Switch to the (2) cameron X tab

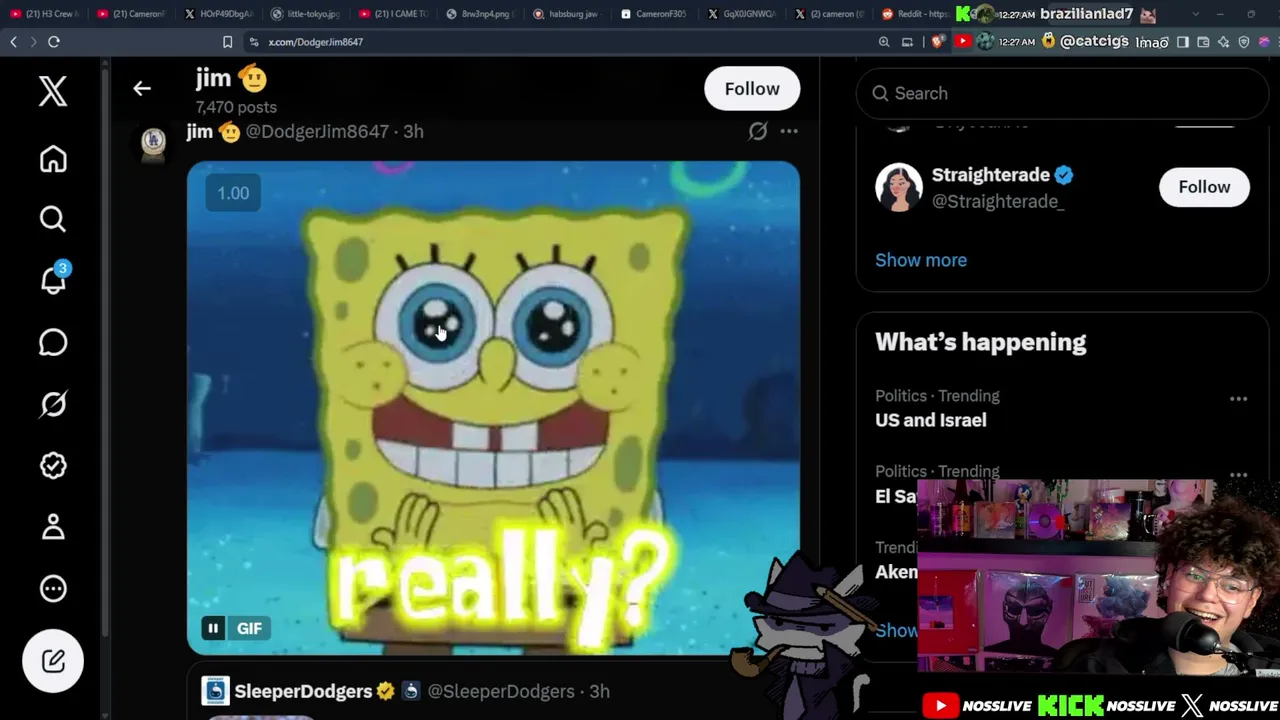click(830, 14)
